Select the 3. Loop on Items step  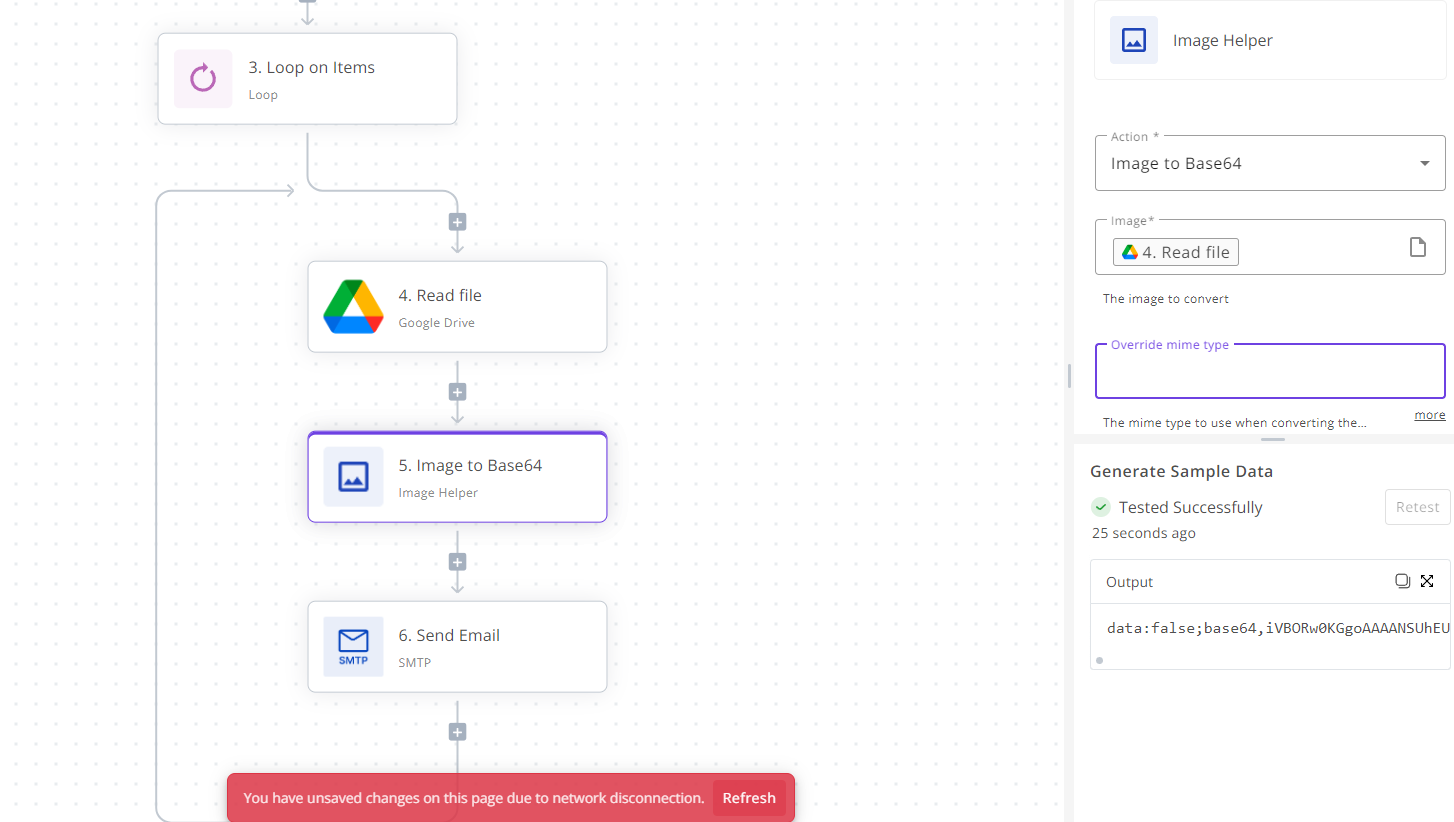point(307,79)
